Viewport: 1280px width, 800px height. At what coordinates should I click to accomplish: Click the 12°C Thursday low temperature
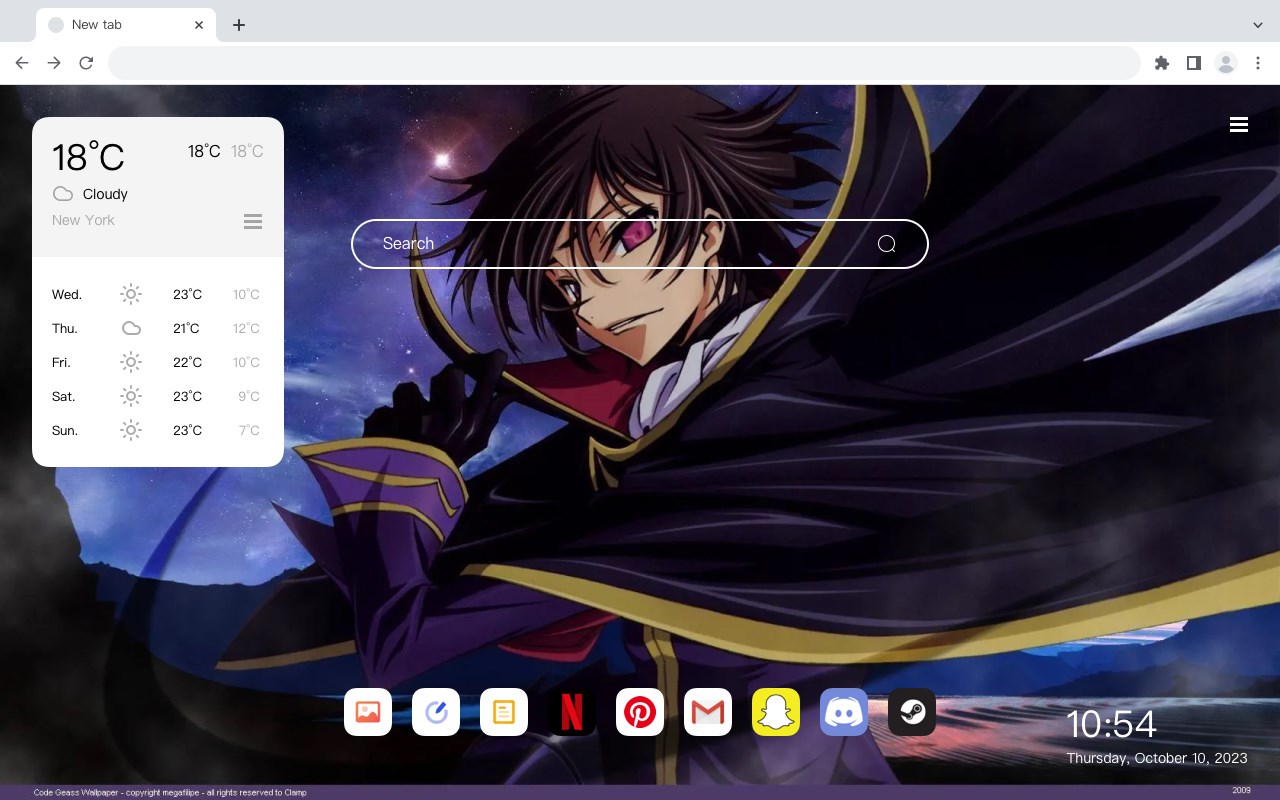(x=246, y=328)
